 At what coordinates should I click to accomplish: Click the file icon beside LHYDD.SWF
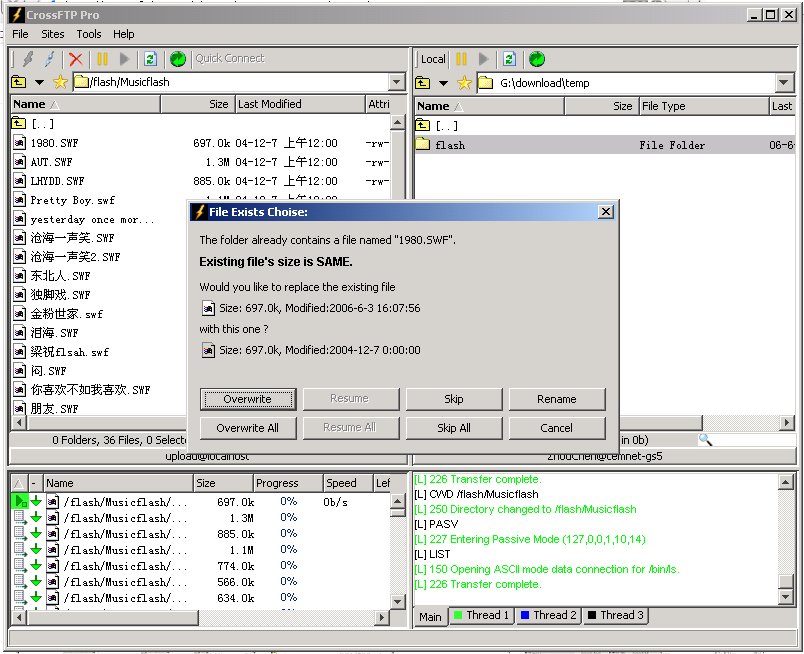click(x=19, y=181)
